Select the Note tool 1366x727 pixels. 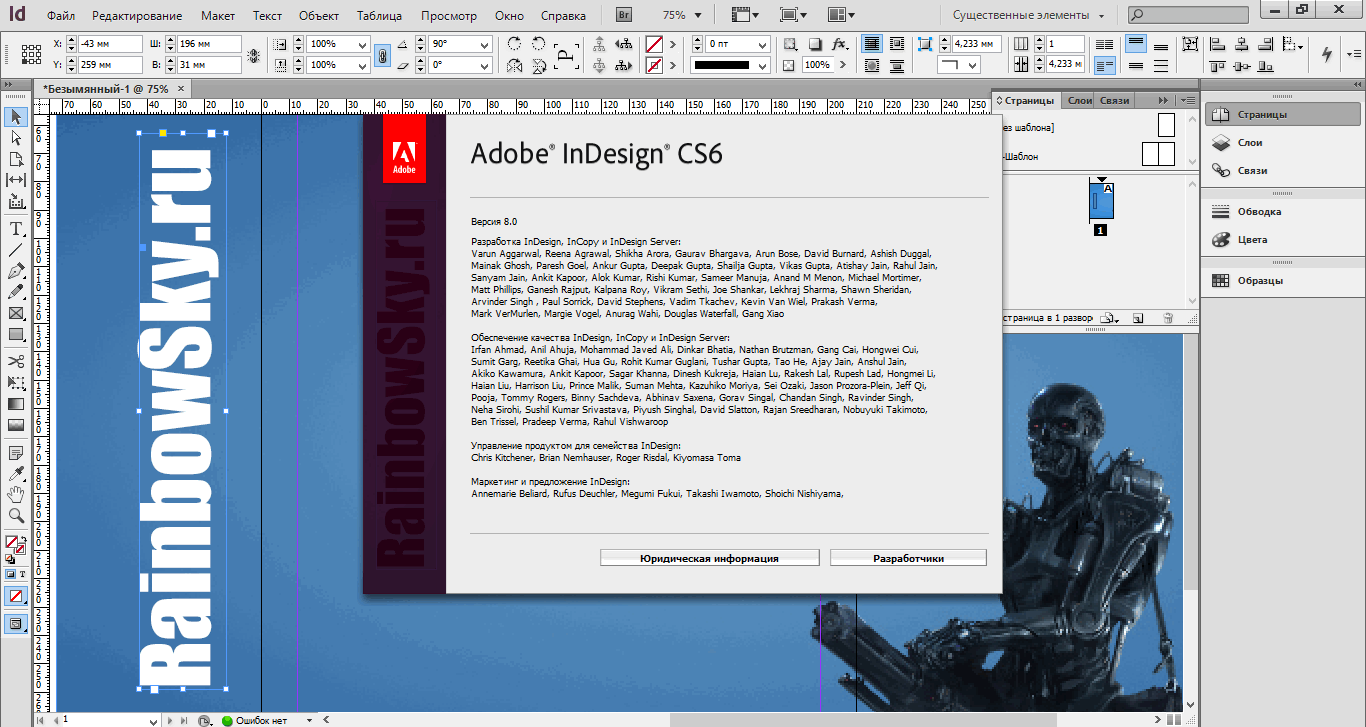coord(16,452)
